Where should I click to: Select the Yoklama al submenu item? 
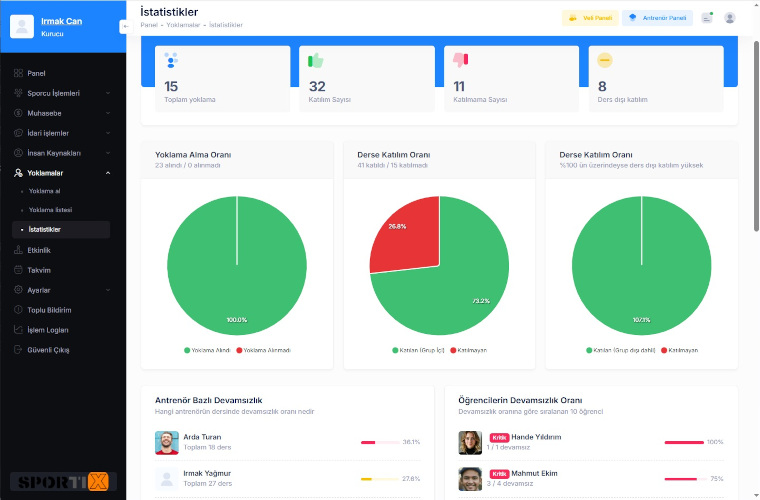click(x=45, y=191)
